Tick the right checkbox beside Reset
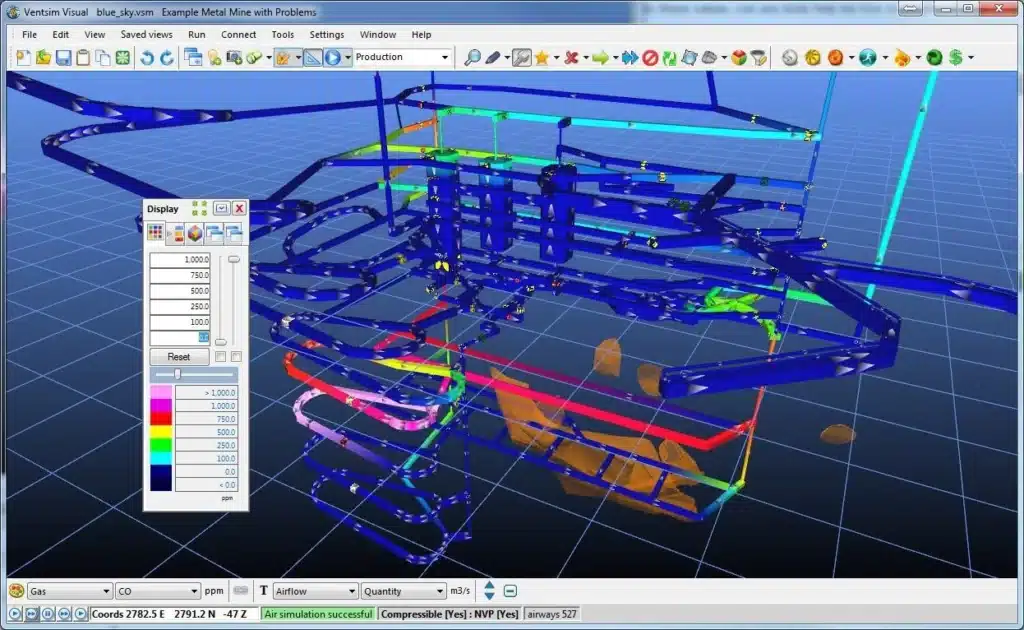This screenshot has height=630, width=1024. [x=236, y=357]
